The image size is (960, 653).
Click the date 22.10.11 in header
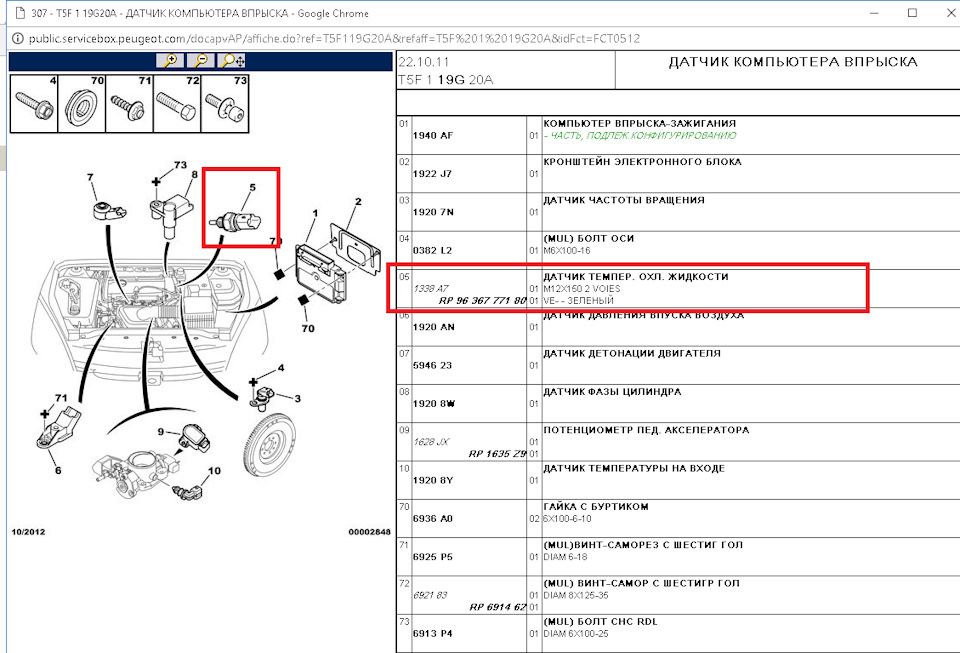click(424, 62)
